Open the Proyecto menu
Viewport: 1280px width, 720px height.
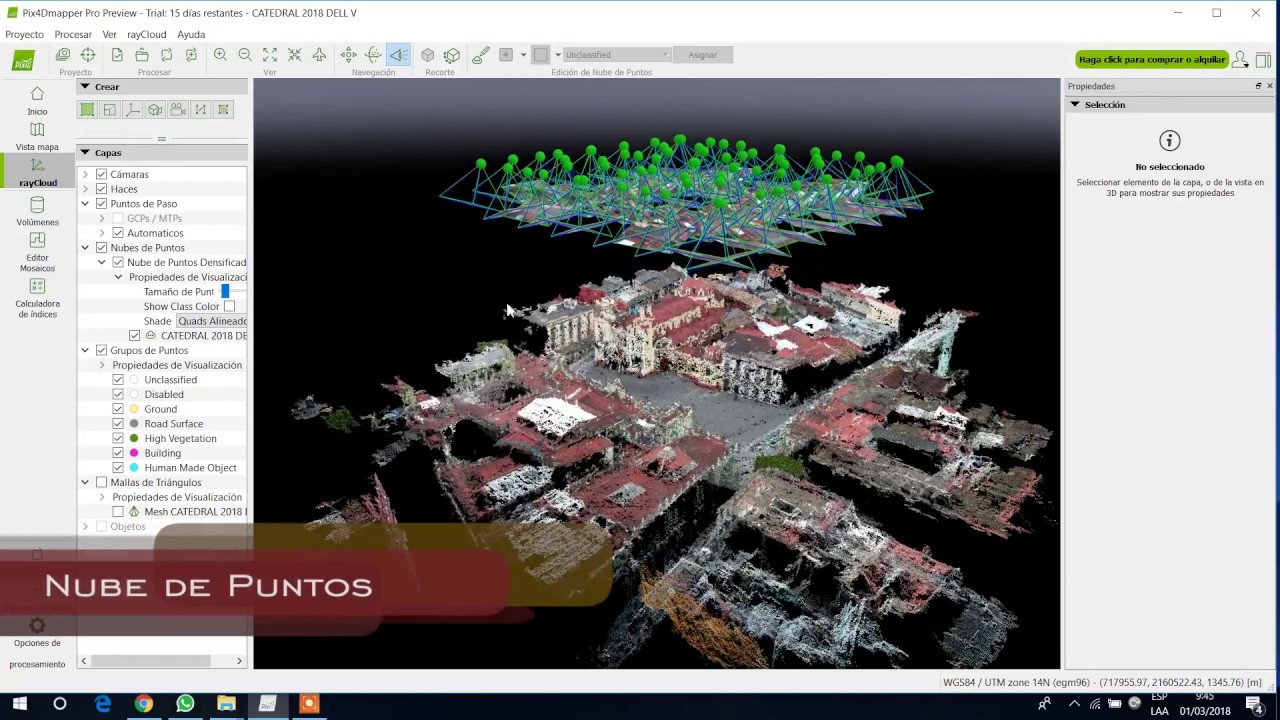coord(25,34)
